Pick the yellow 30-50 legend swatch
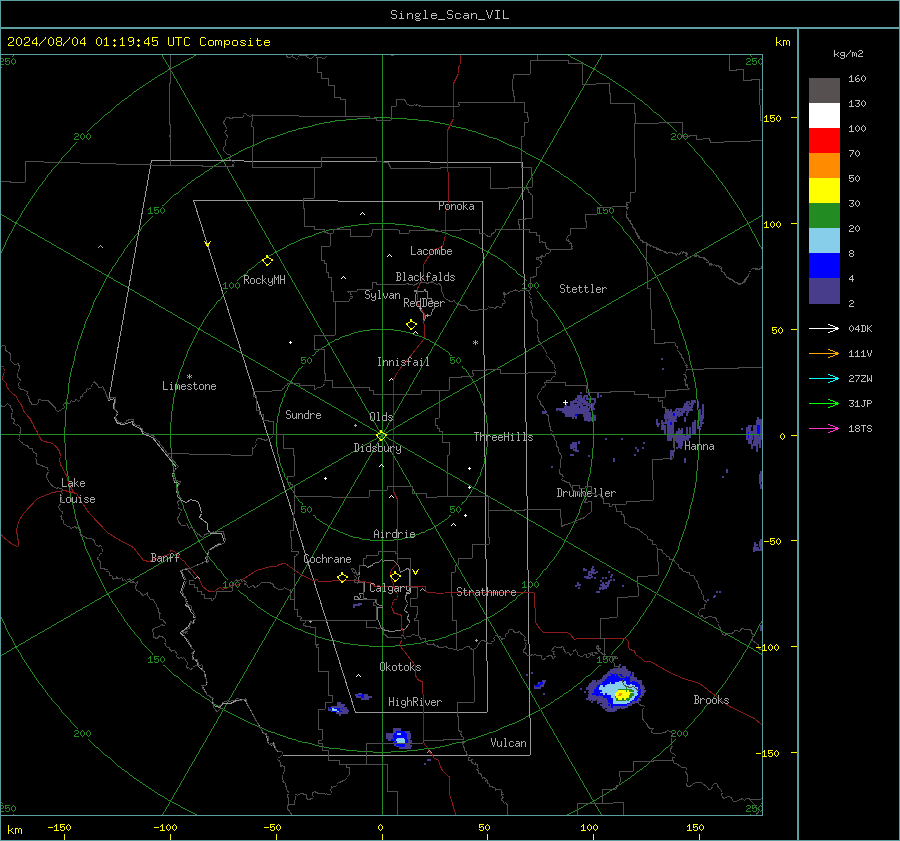 [824, 191]
